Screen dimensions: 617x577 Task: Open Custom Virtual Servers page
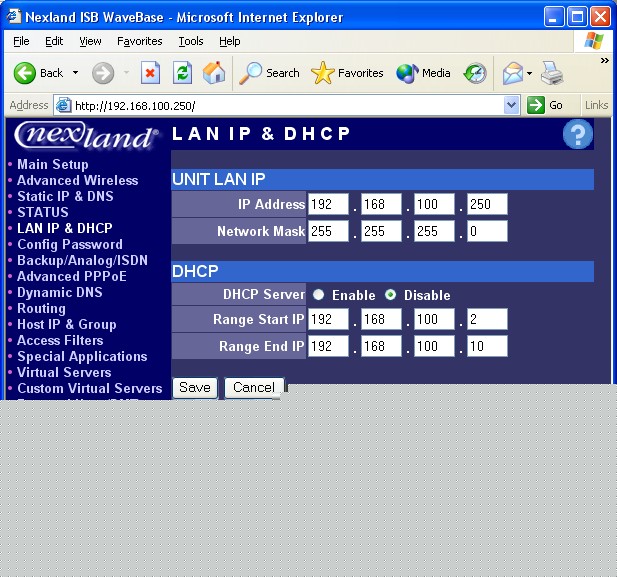pyautogui.click(x=89, y=388)
